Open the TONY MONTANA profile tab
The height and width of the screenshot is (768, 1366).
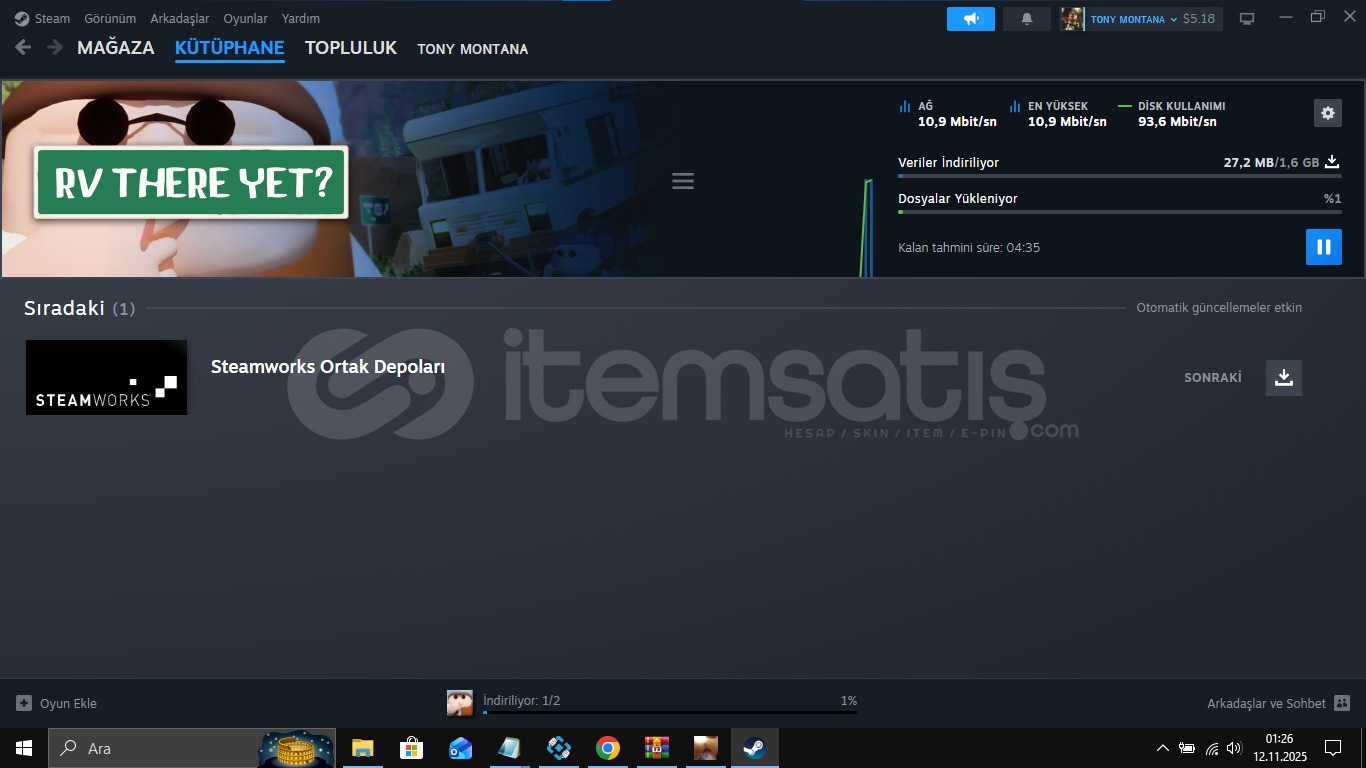[x=473, y=49]
